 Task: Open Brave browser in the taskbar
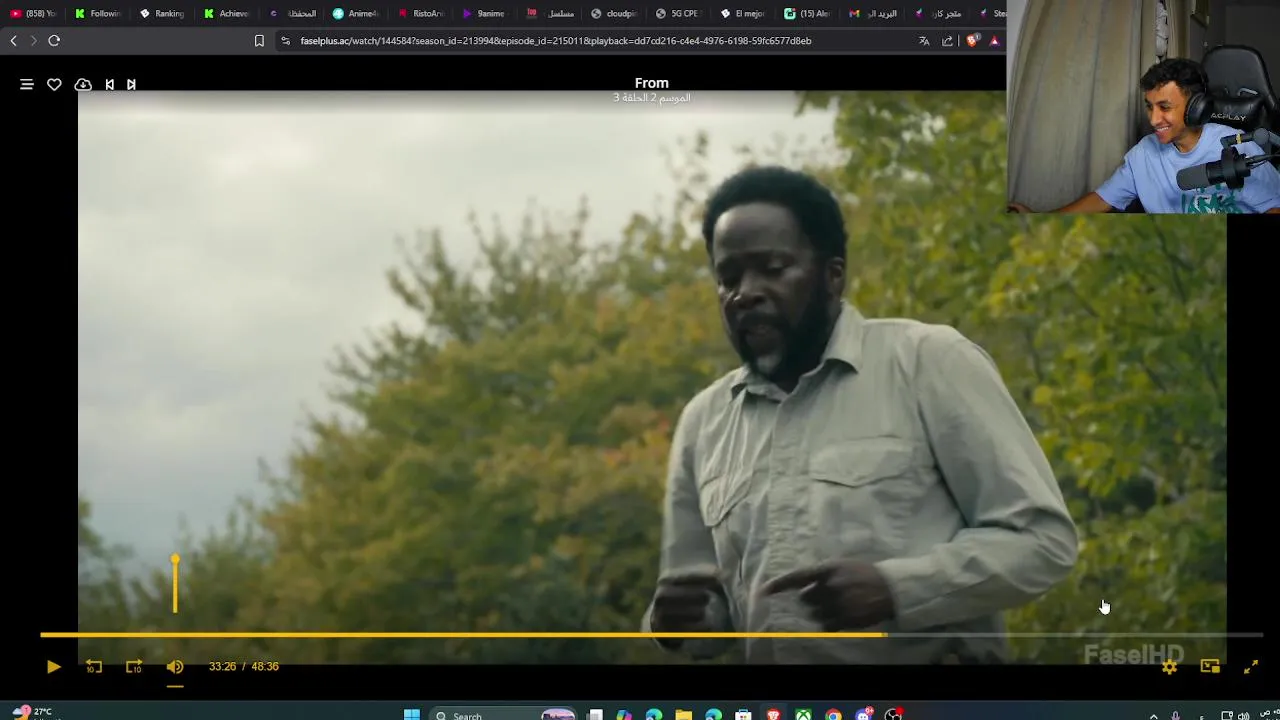tap(773, 714)
